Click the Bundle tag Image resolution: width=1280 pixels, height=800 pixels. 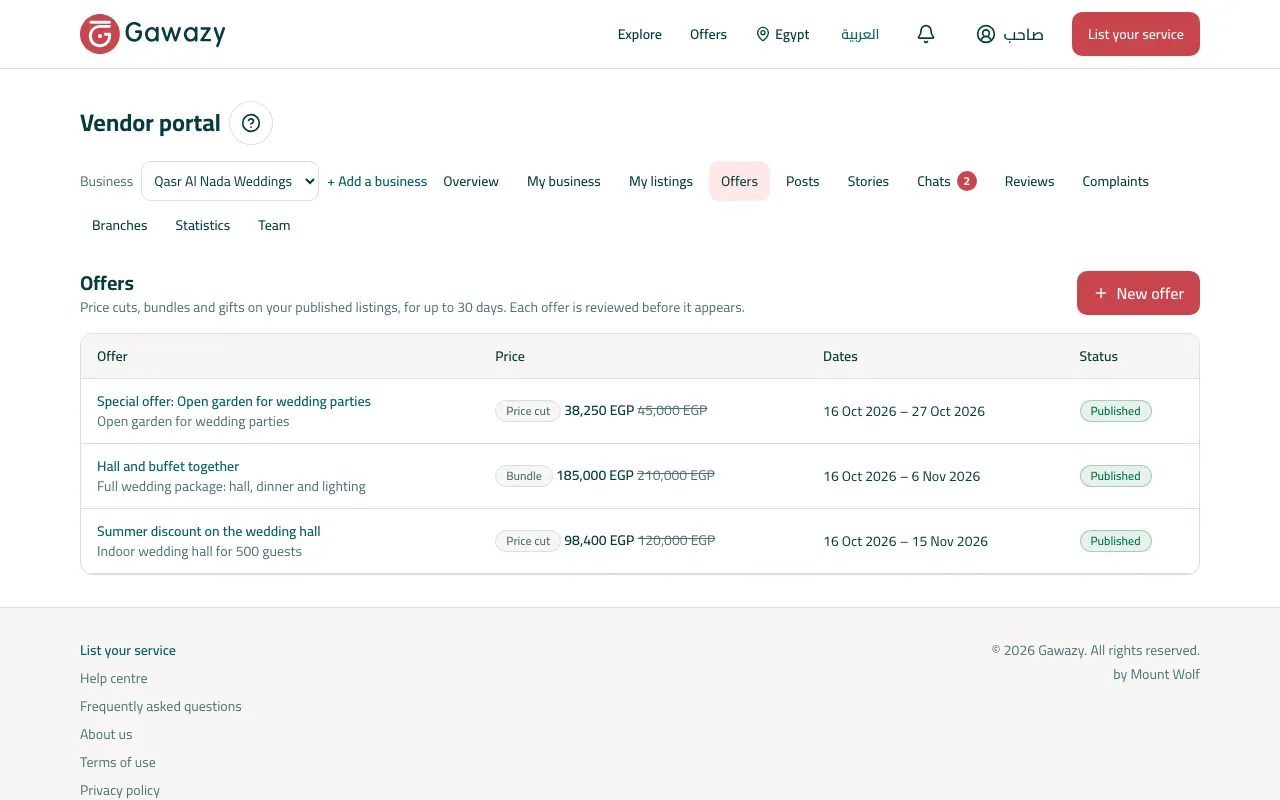point(524,476)
